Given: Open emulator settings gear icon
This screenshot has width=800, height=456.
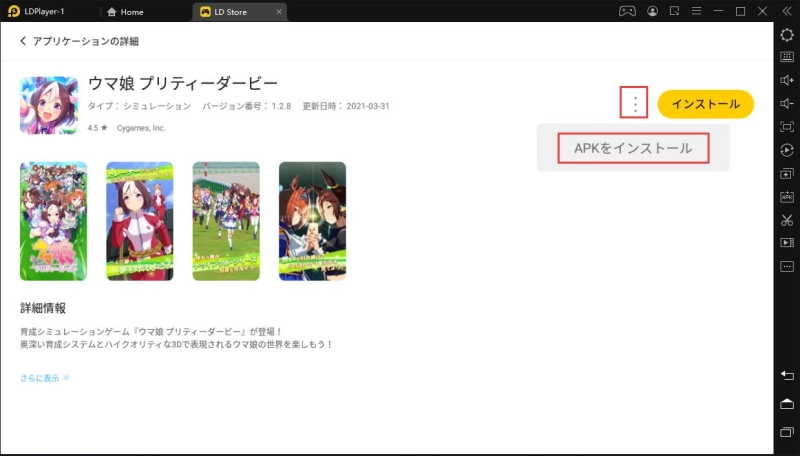Looking at the screenshot, I should coord(787,35).
